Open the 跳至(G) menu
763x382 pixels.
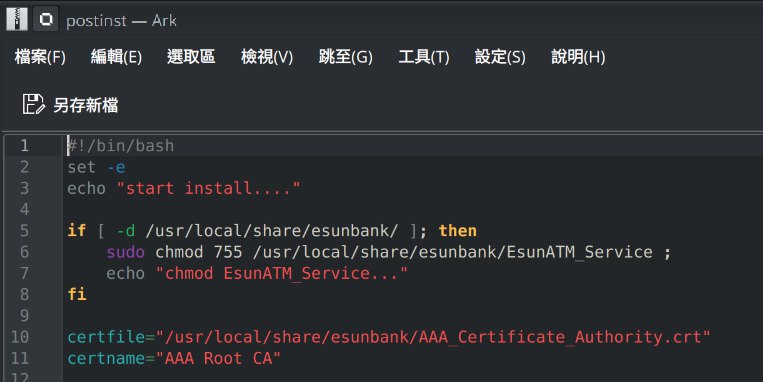[x=345, y=57]
